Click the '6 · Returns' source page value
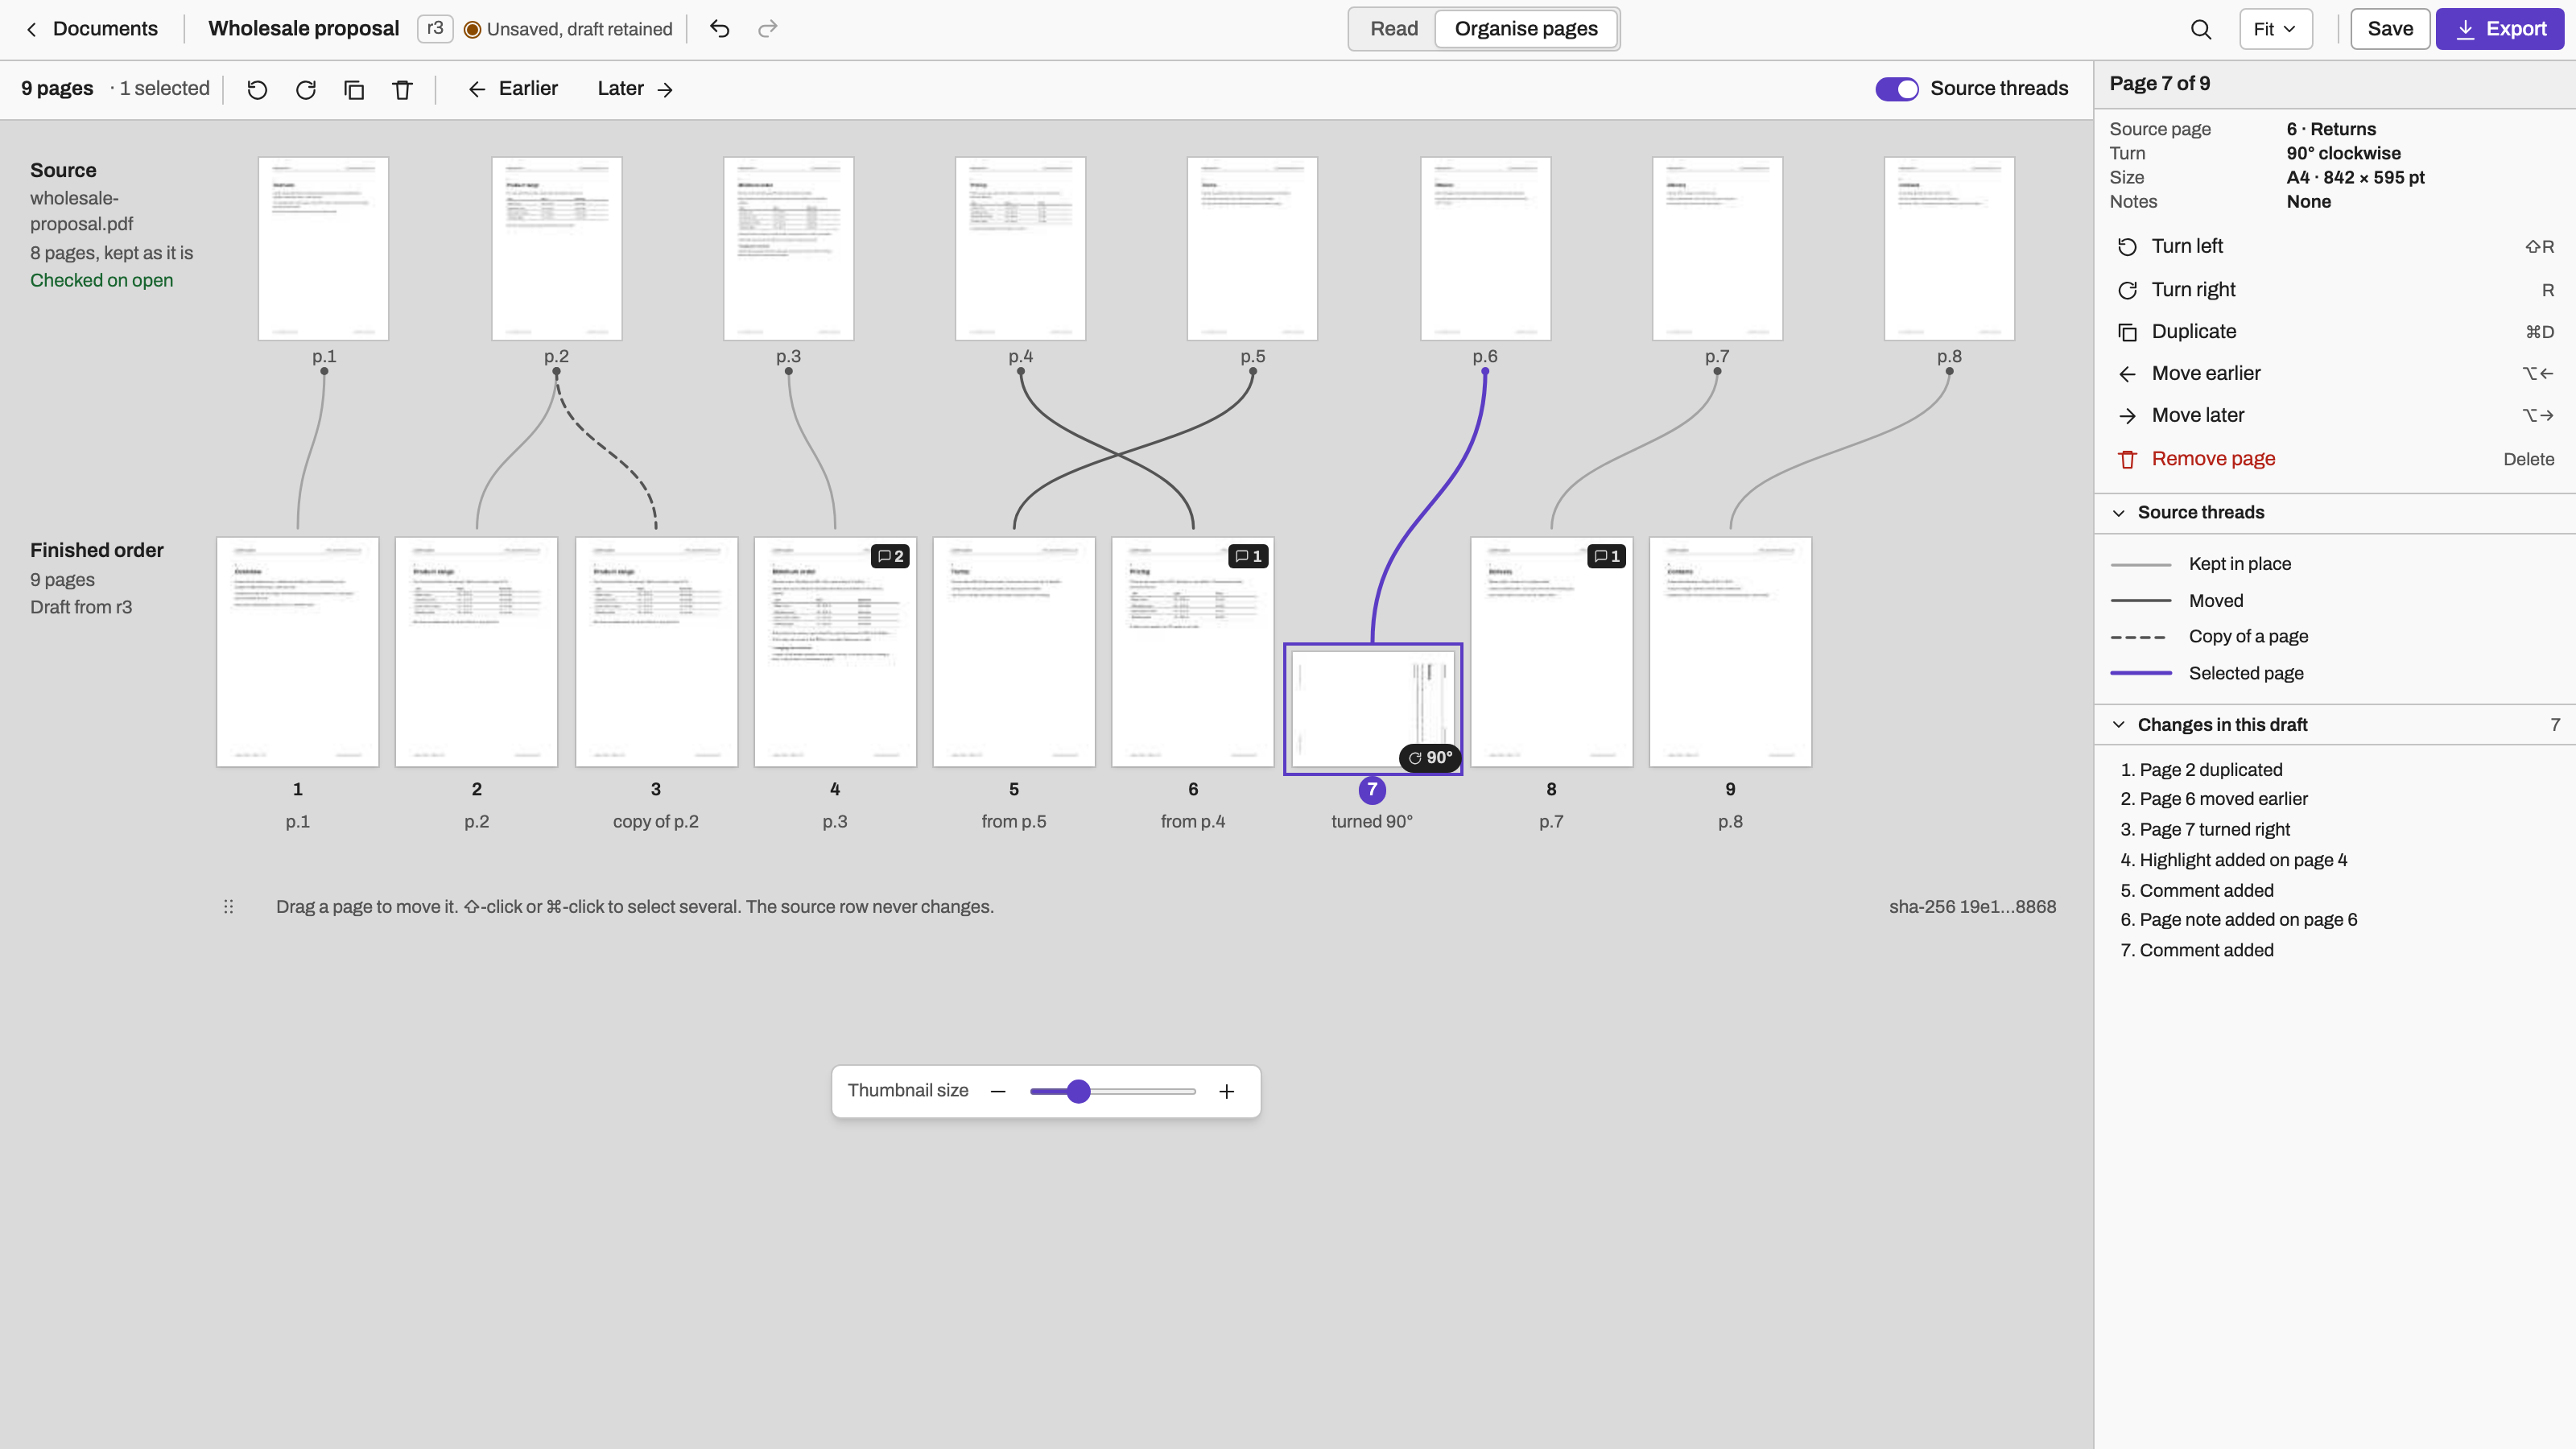Image resolution: width=2576 pixels, height=1449 pixels. [x=2331, y=129]
